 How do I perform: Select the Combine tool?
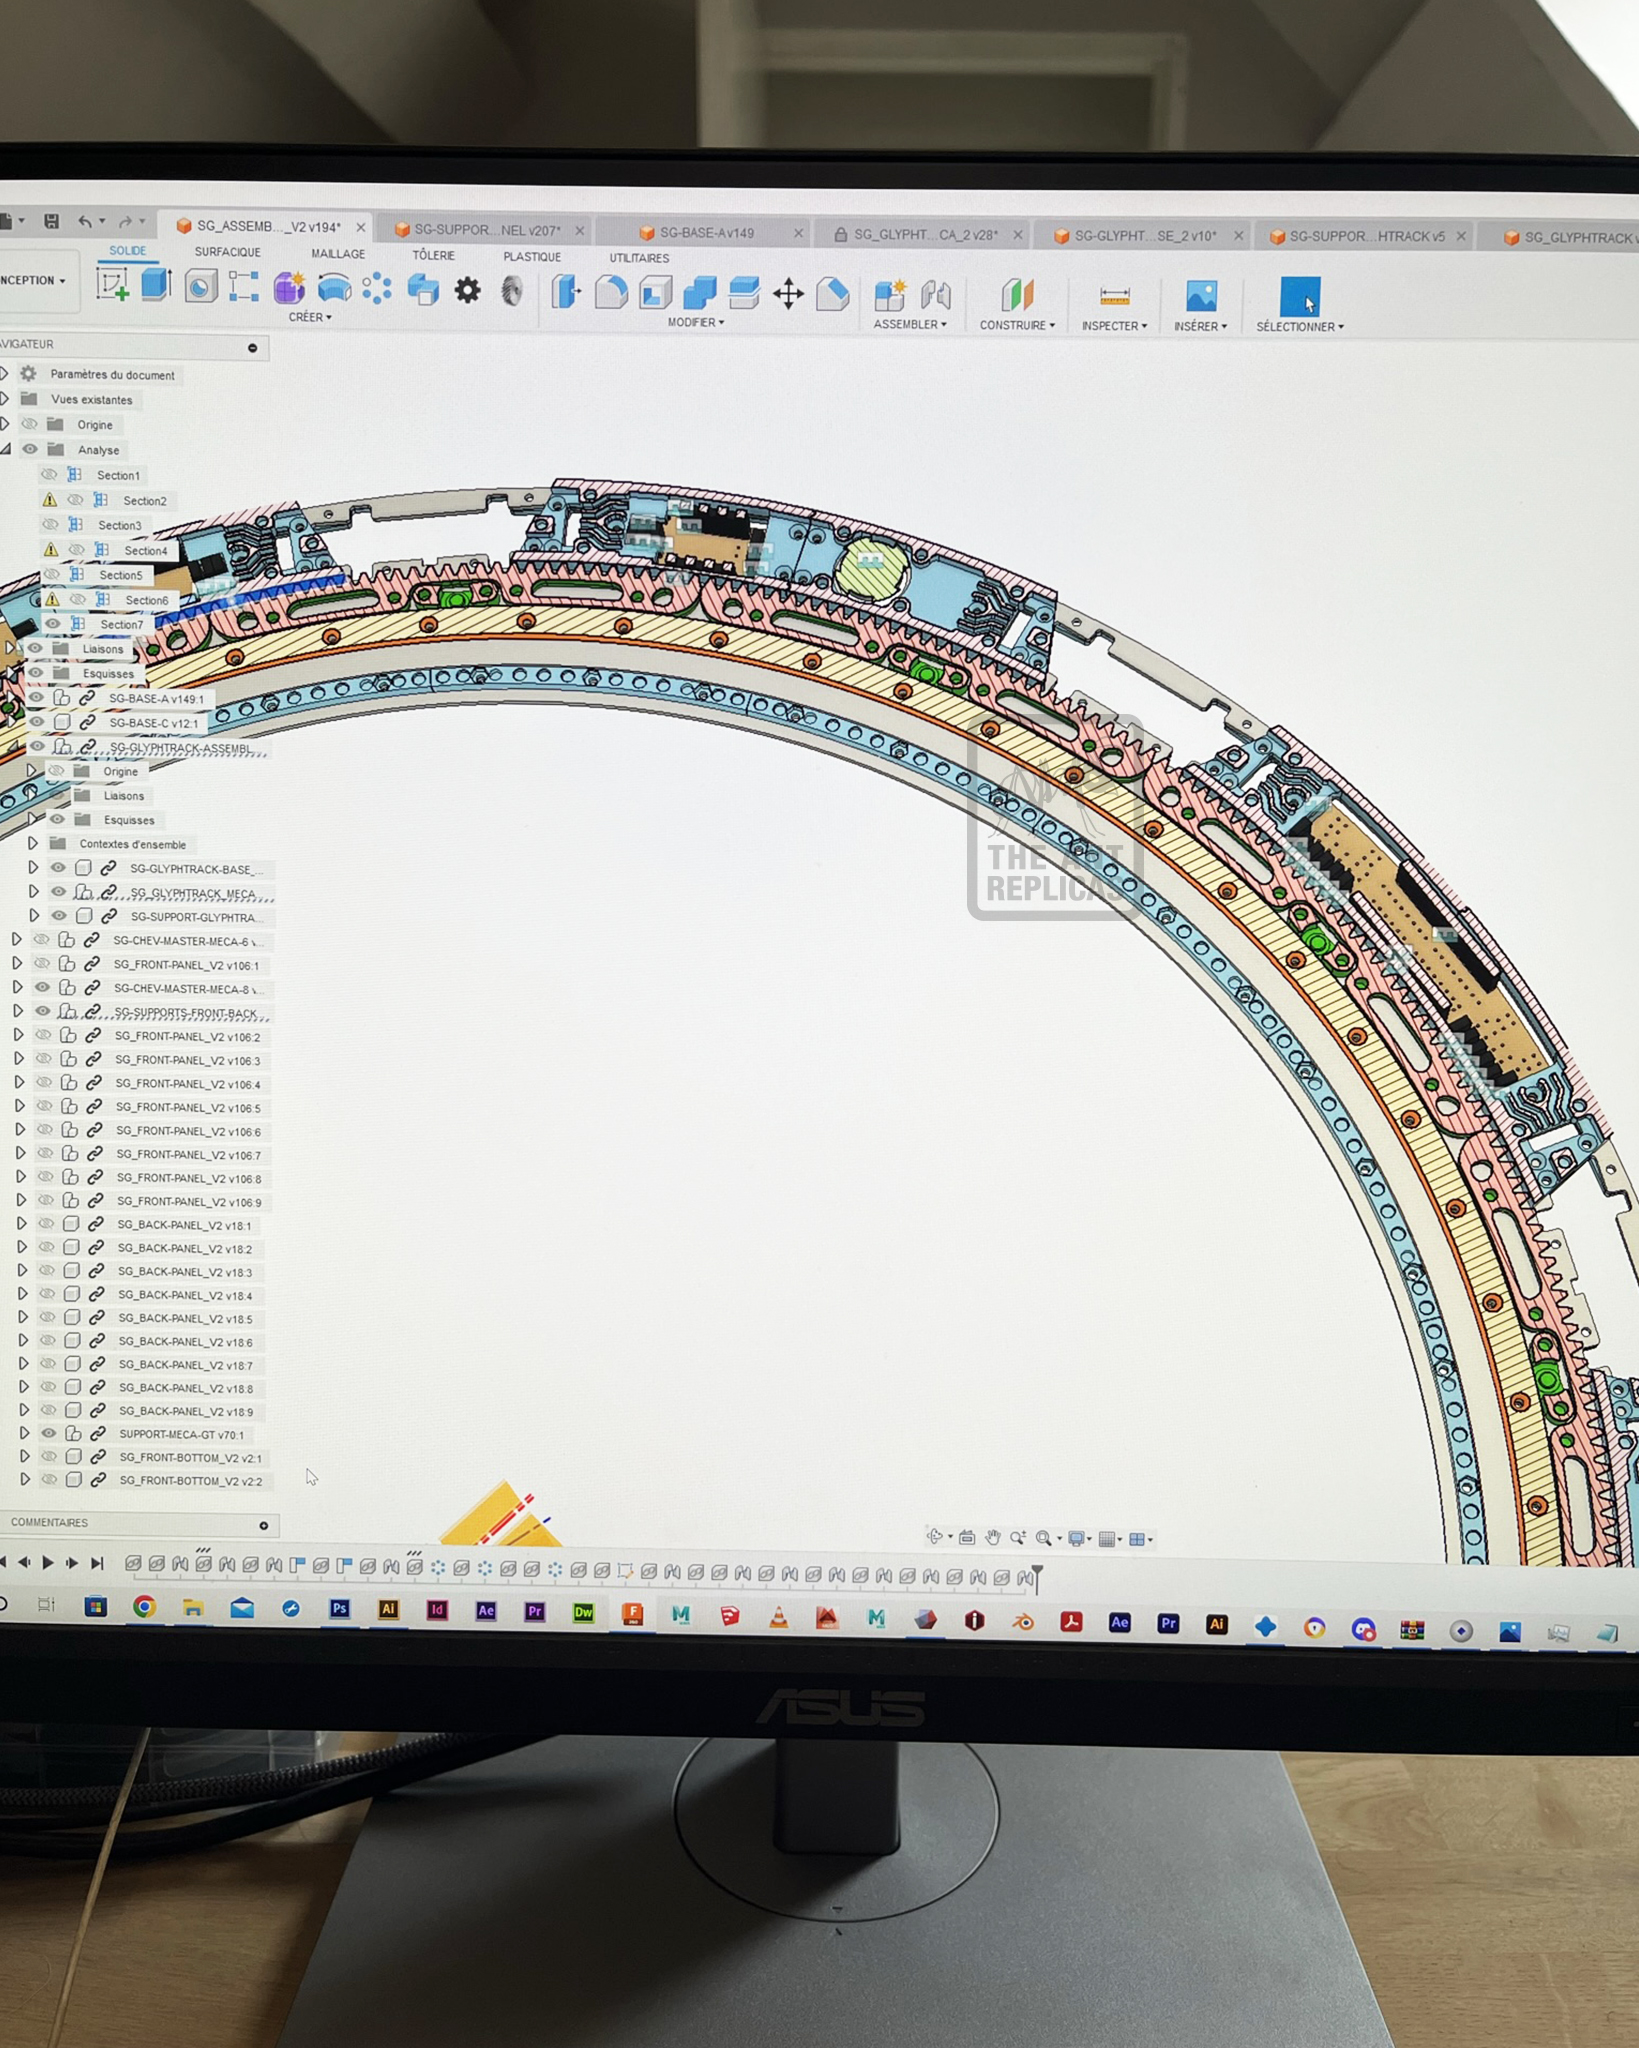pos(699,293)
